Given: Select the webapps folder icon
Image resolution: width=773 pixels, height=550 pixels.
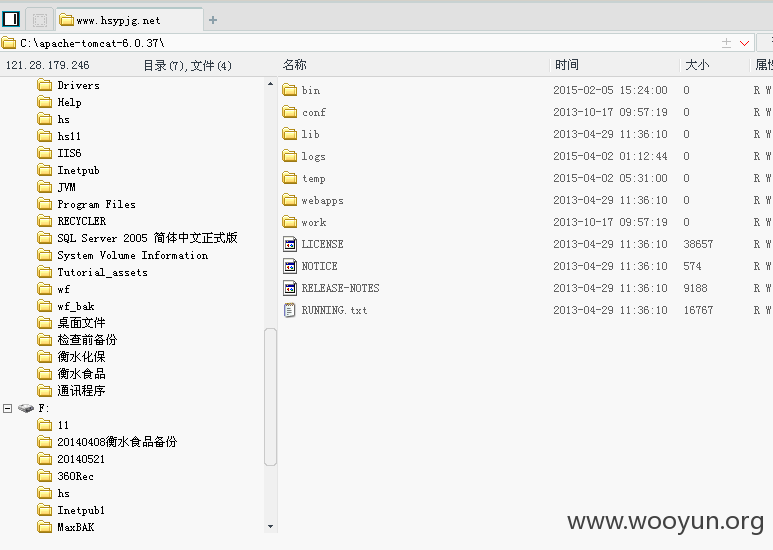Looking at the screenshot, I should point(290,200).
